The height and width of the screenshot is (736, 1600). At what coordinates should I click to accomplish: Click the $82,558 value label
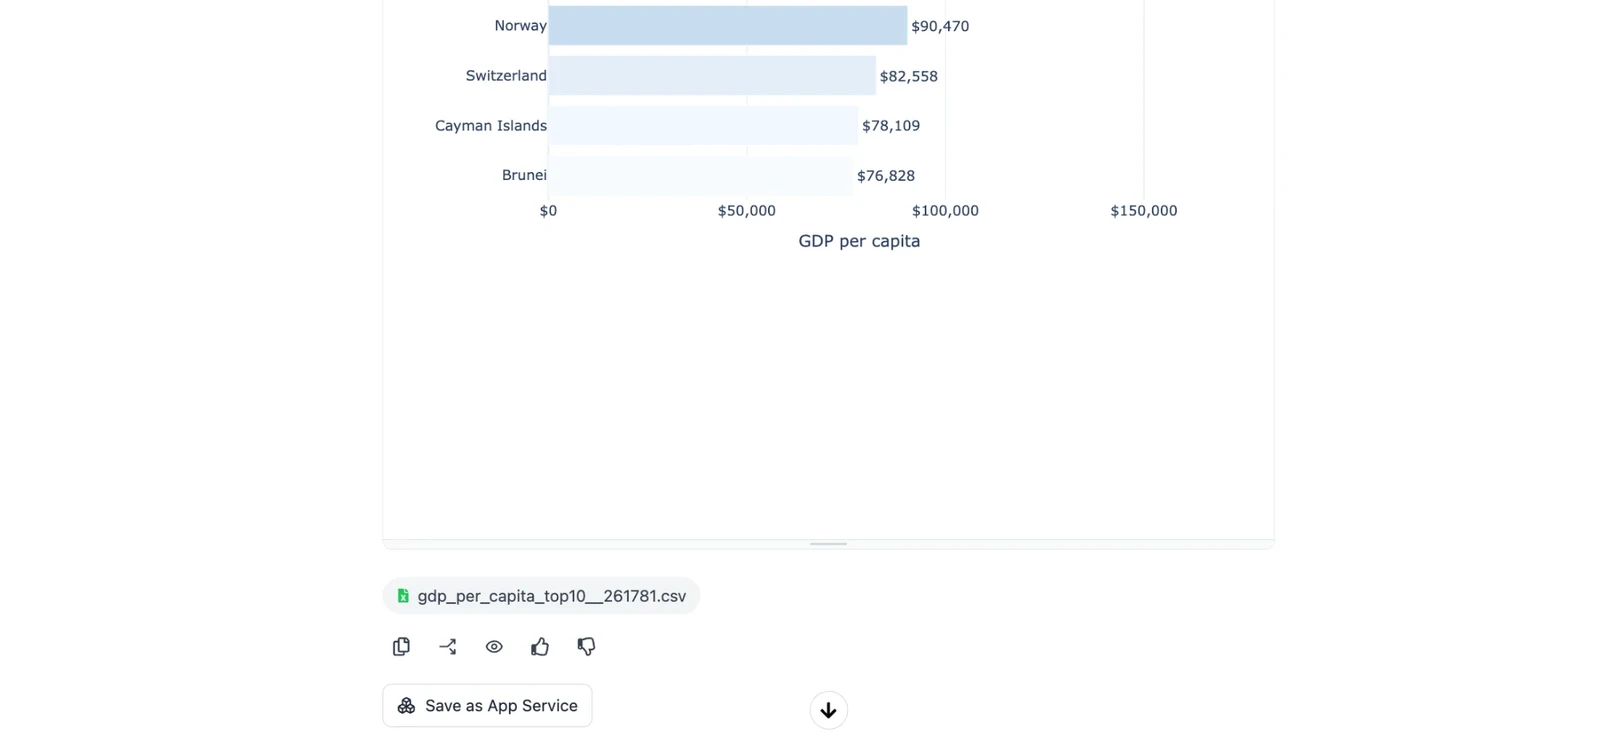909,76
